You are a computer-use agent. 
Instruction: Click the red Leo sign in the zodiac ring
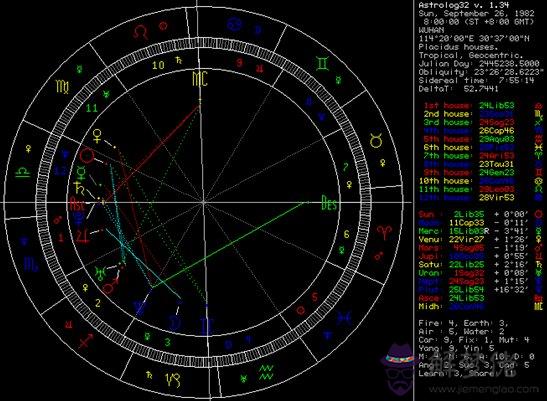click(141, 33)
